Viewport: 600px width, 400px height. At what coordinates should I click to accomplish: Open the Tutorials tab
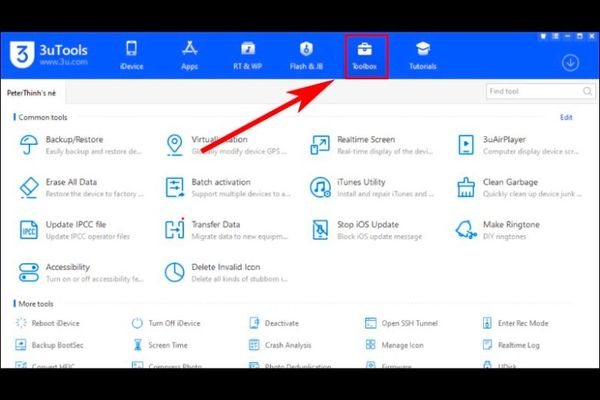click(x=422, y=55)
